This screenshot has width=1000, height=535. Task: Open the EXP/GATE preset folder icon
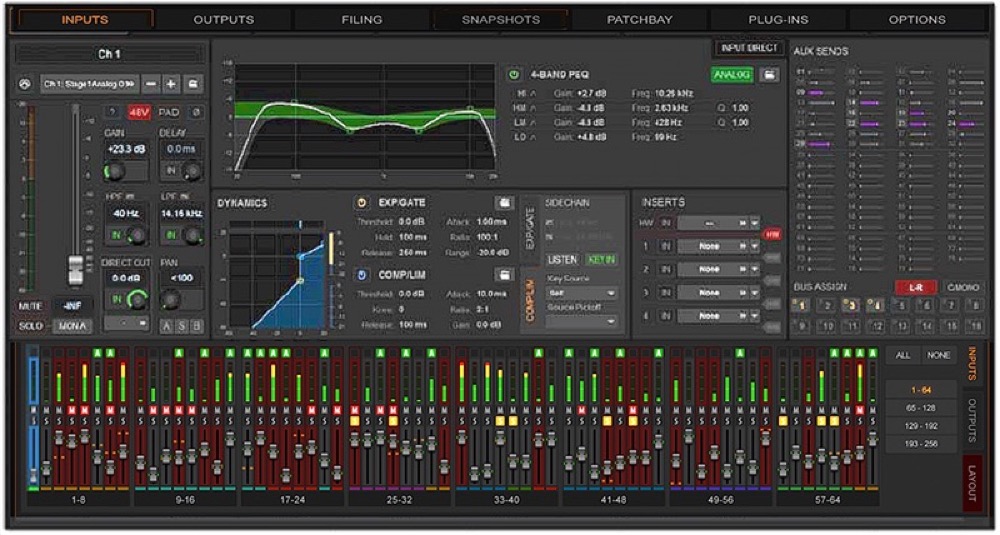tap(504, 203)
